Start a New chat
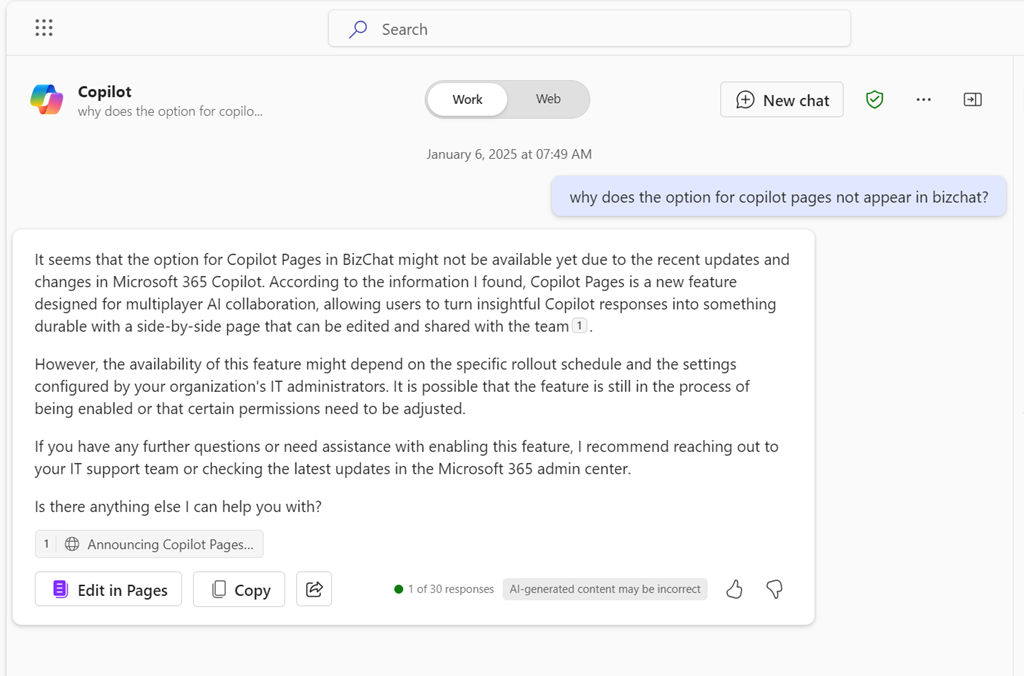Image resolution: width=1024 pixels, height=676 pixels. pyautogui.click(x=782, y=100)
